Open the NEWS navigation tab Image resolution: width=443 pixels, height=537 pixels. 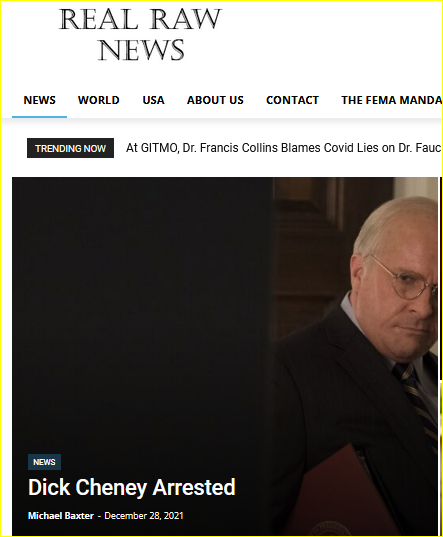point(39,100)
